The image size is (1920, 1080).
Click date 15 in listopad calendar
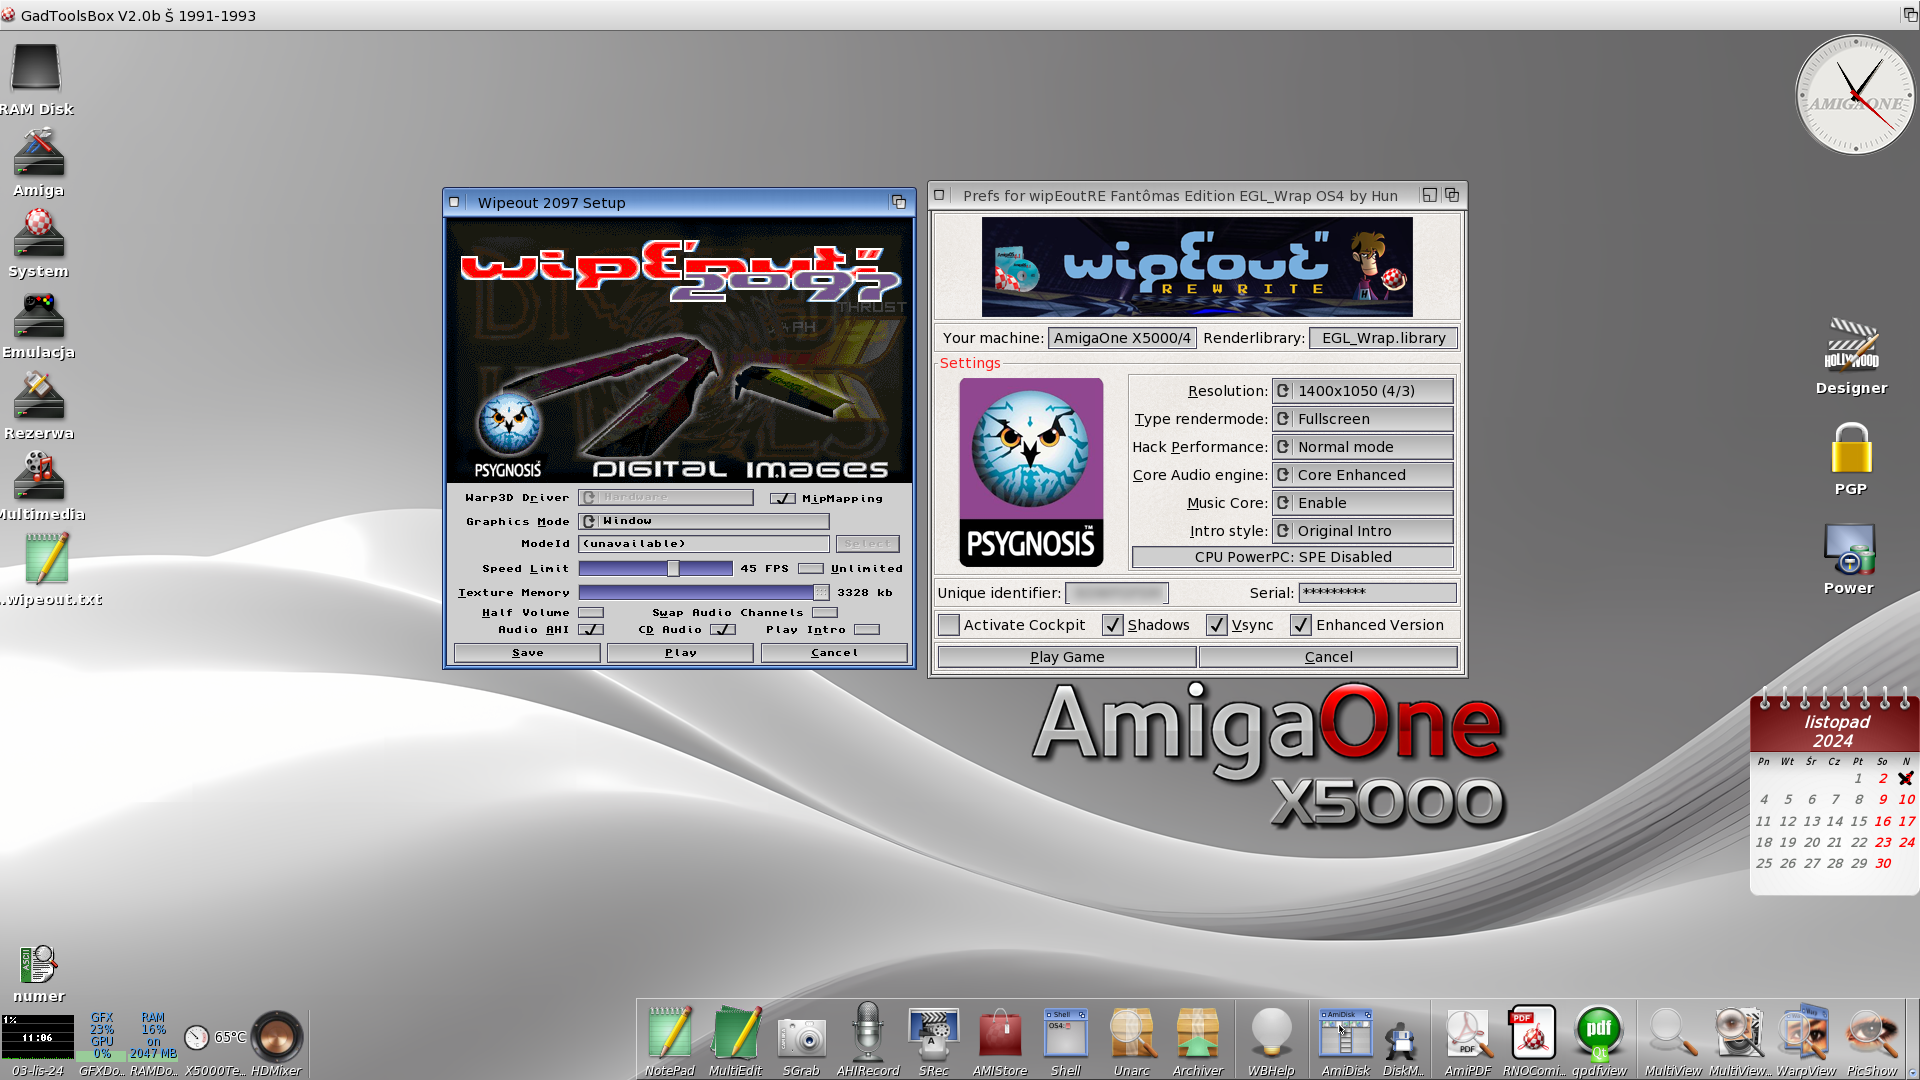point(1858,821)
